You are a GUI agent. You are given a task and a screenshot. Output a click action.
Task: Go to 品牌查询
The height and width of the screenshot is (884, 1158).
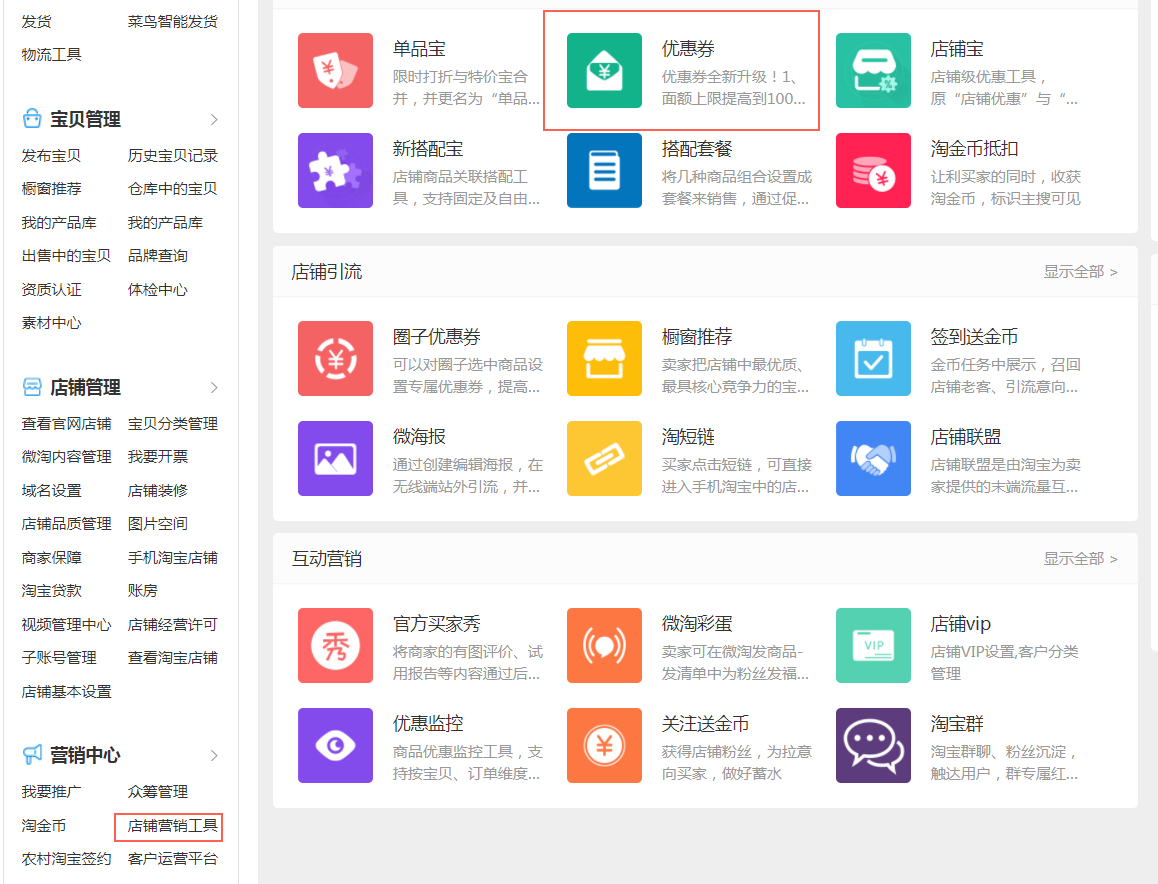(x=158, y=256)
